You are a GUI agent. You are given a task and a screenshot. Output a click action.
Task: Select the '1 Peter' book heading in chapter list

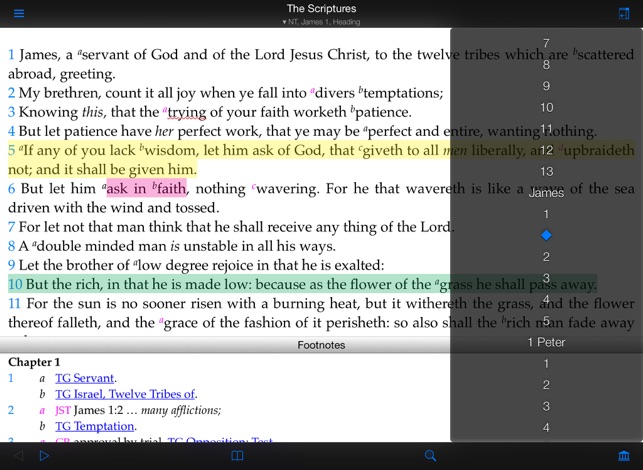(546, 342)
